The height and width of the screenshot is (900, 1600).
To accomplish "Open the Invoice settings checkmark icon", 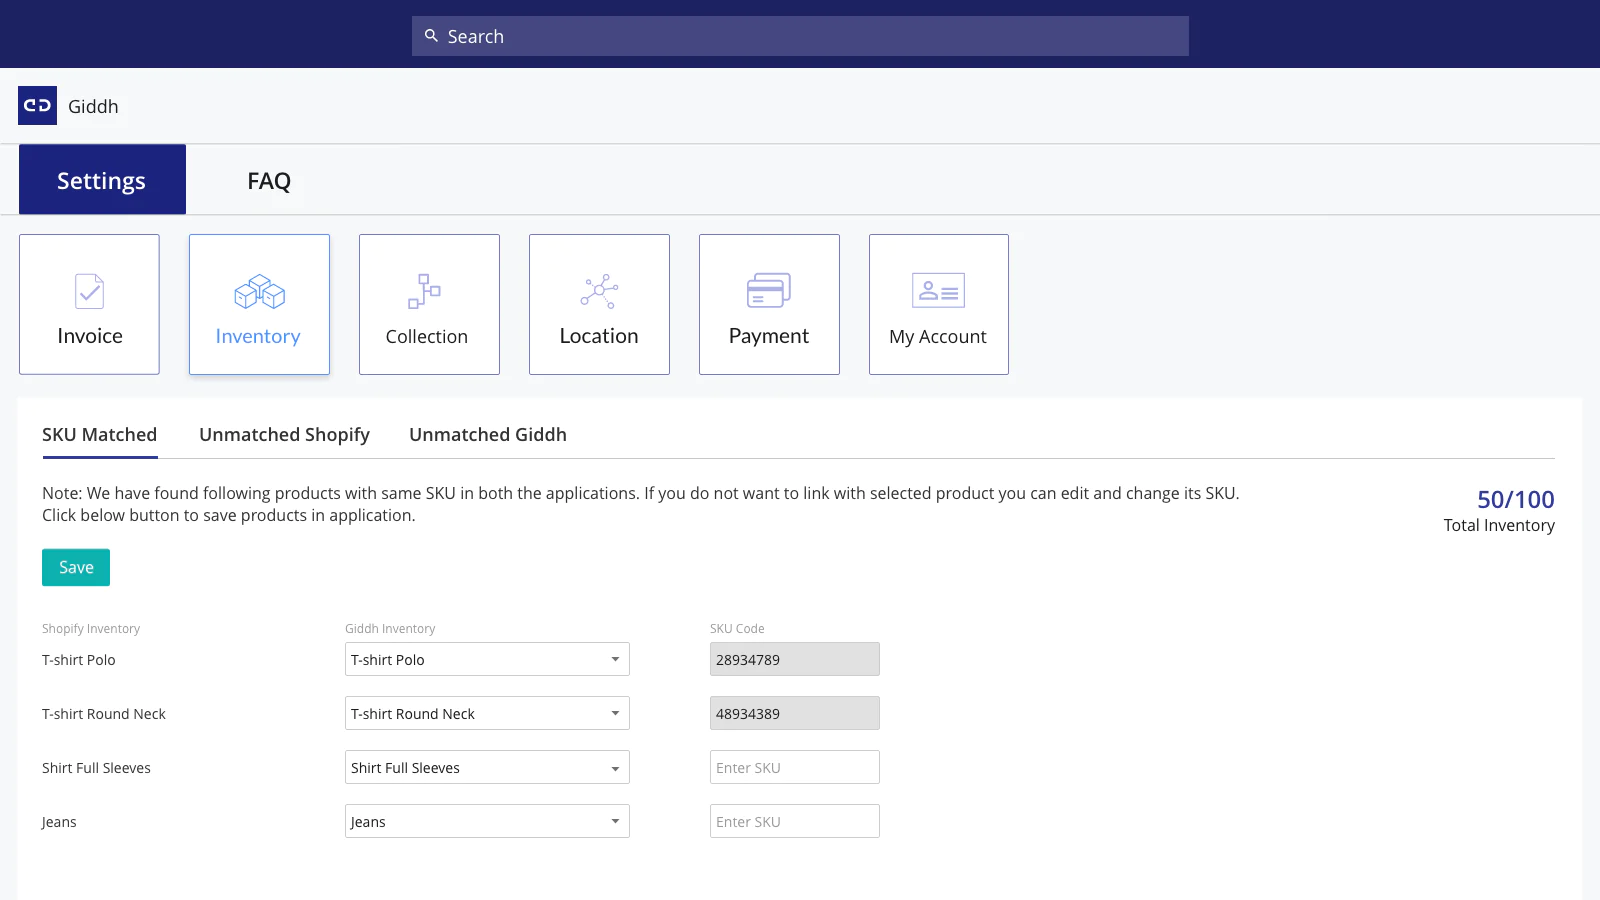I will 89,291.
